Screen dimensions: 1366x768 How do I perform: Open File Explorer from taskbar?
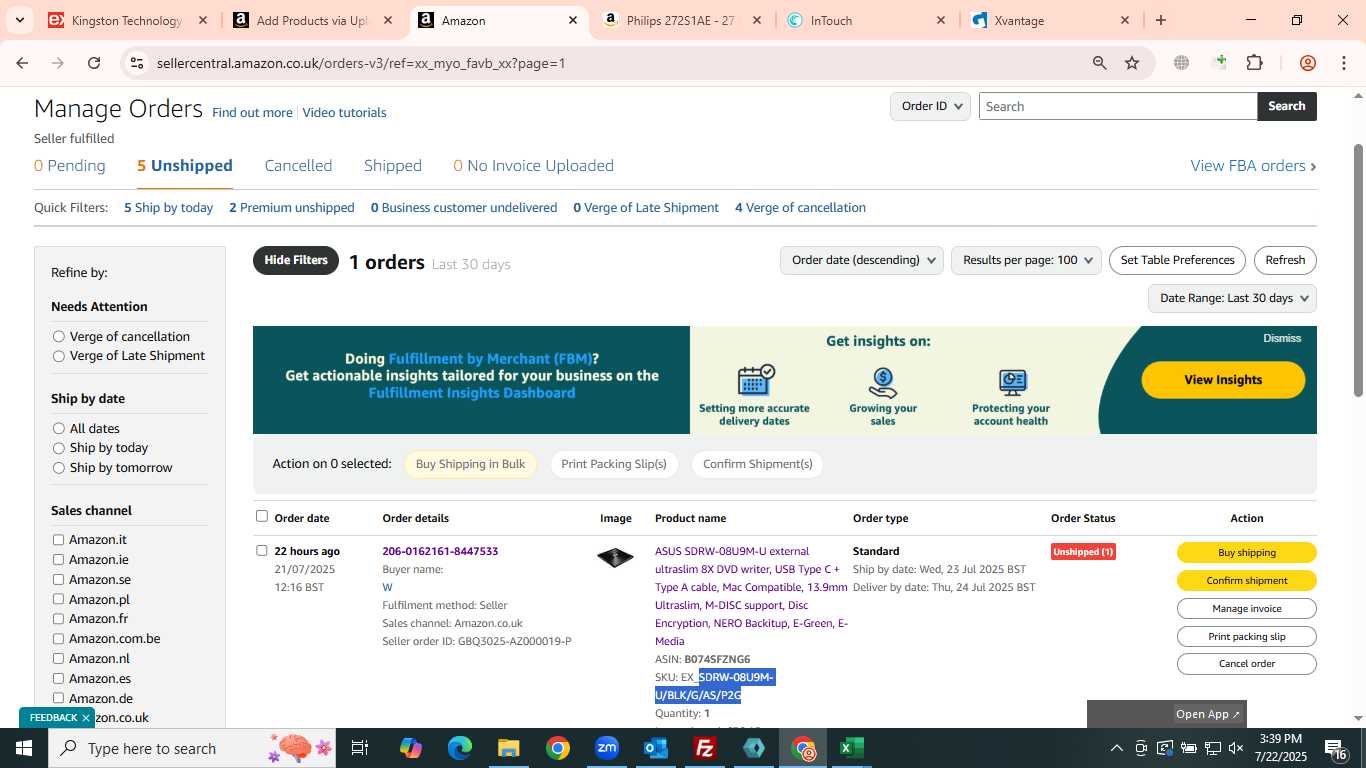508,748
